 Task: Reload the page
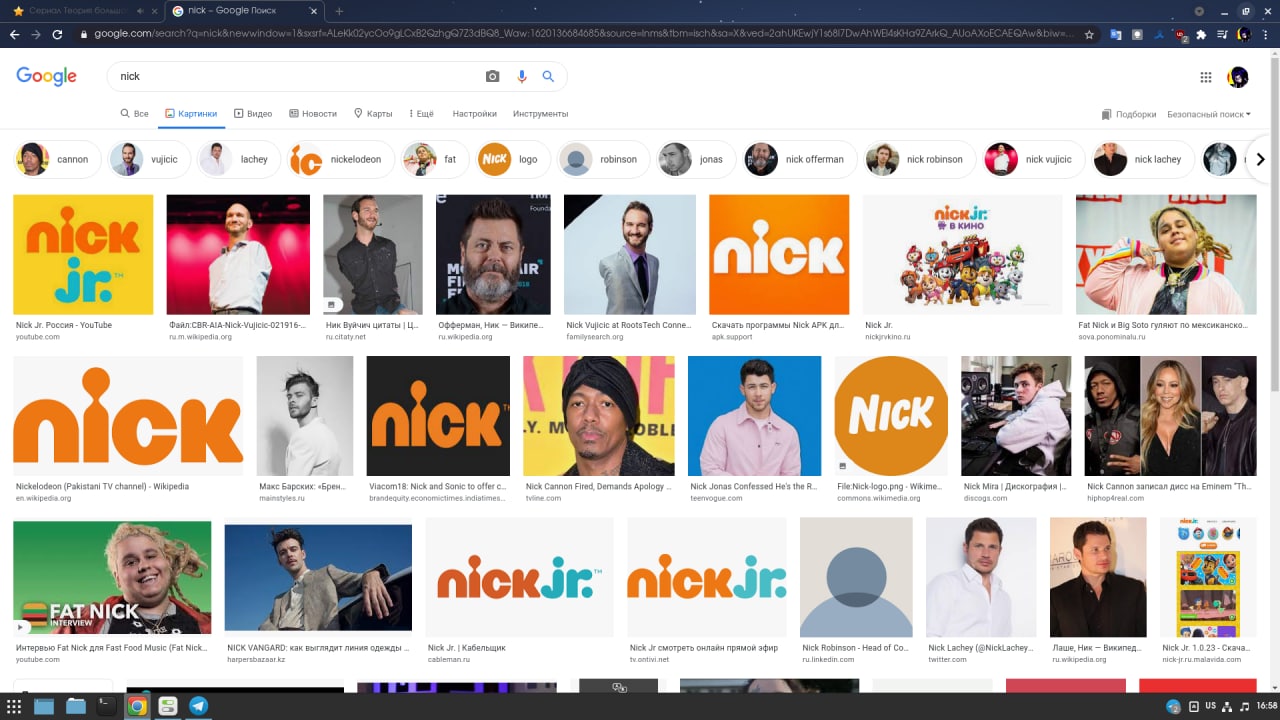click(x=58, y=34)
